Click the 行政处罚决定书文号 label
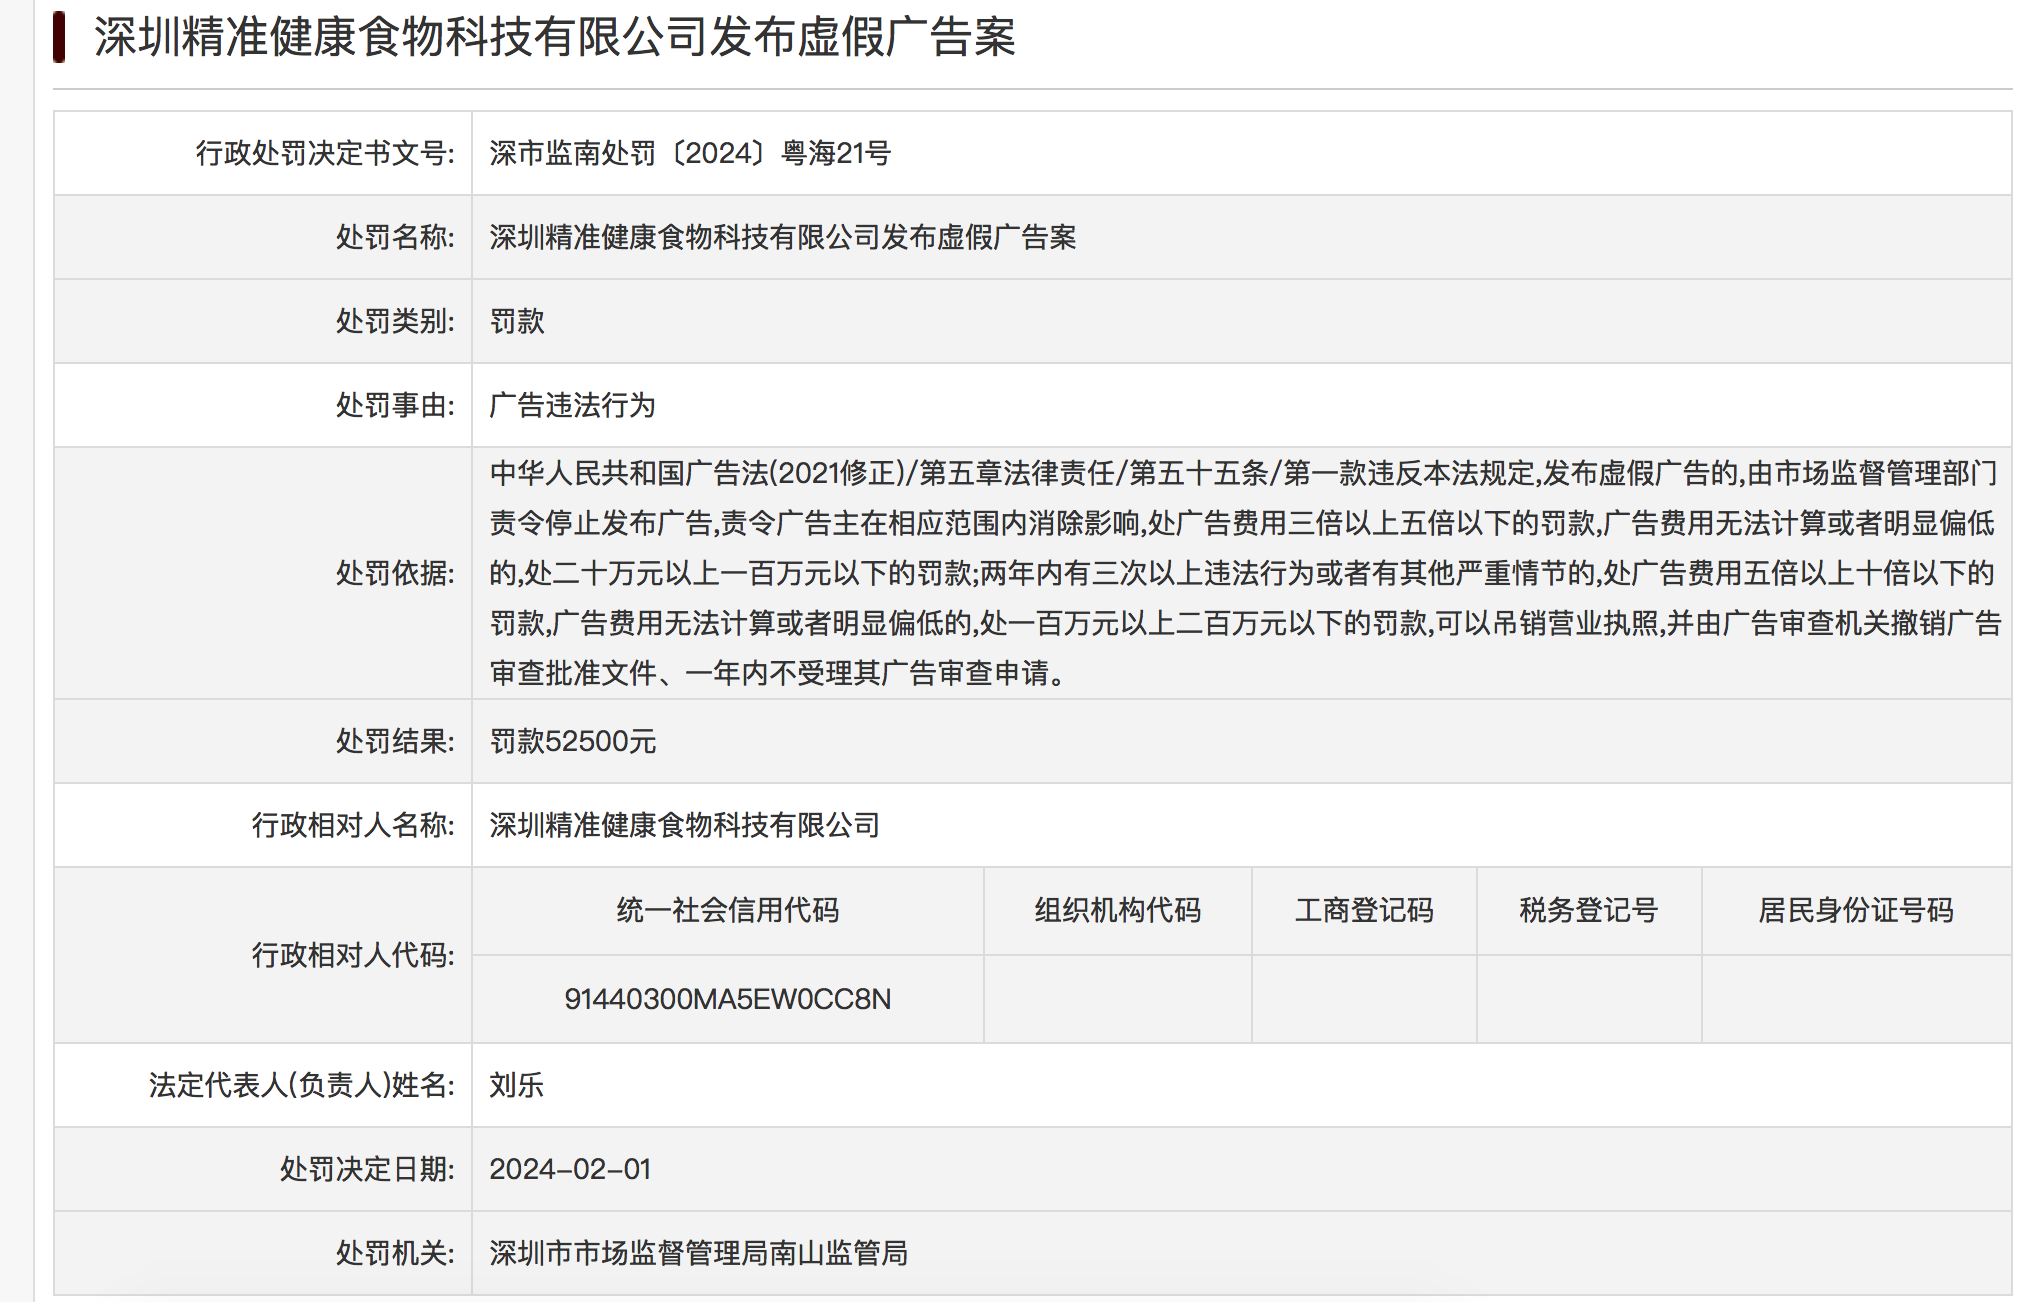Screen dimensions: 2018x1302 click(x=325, y=153)
